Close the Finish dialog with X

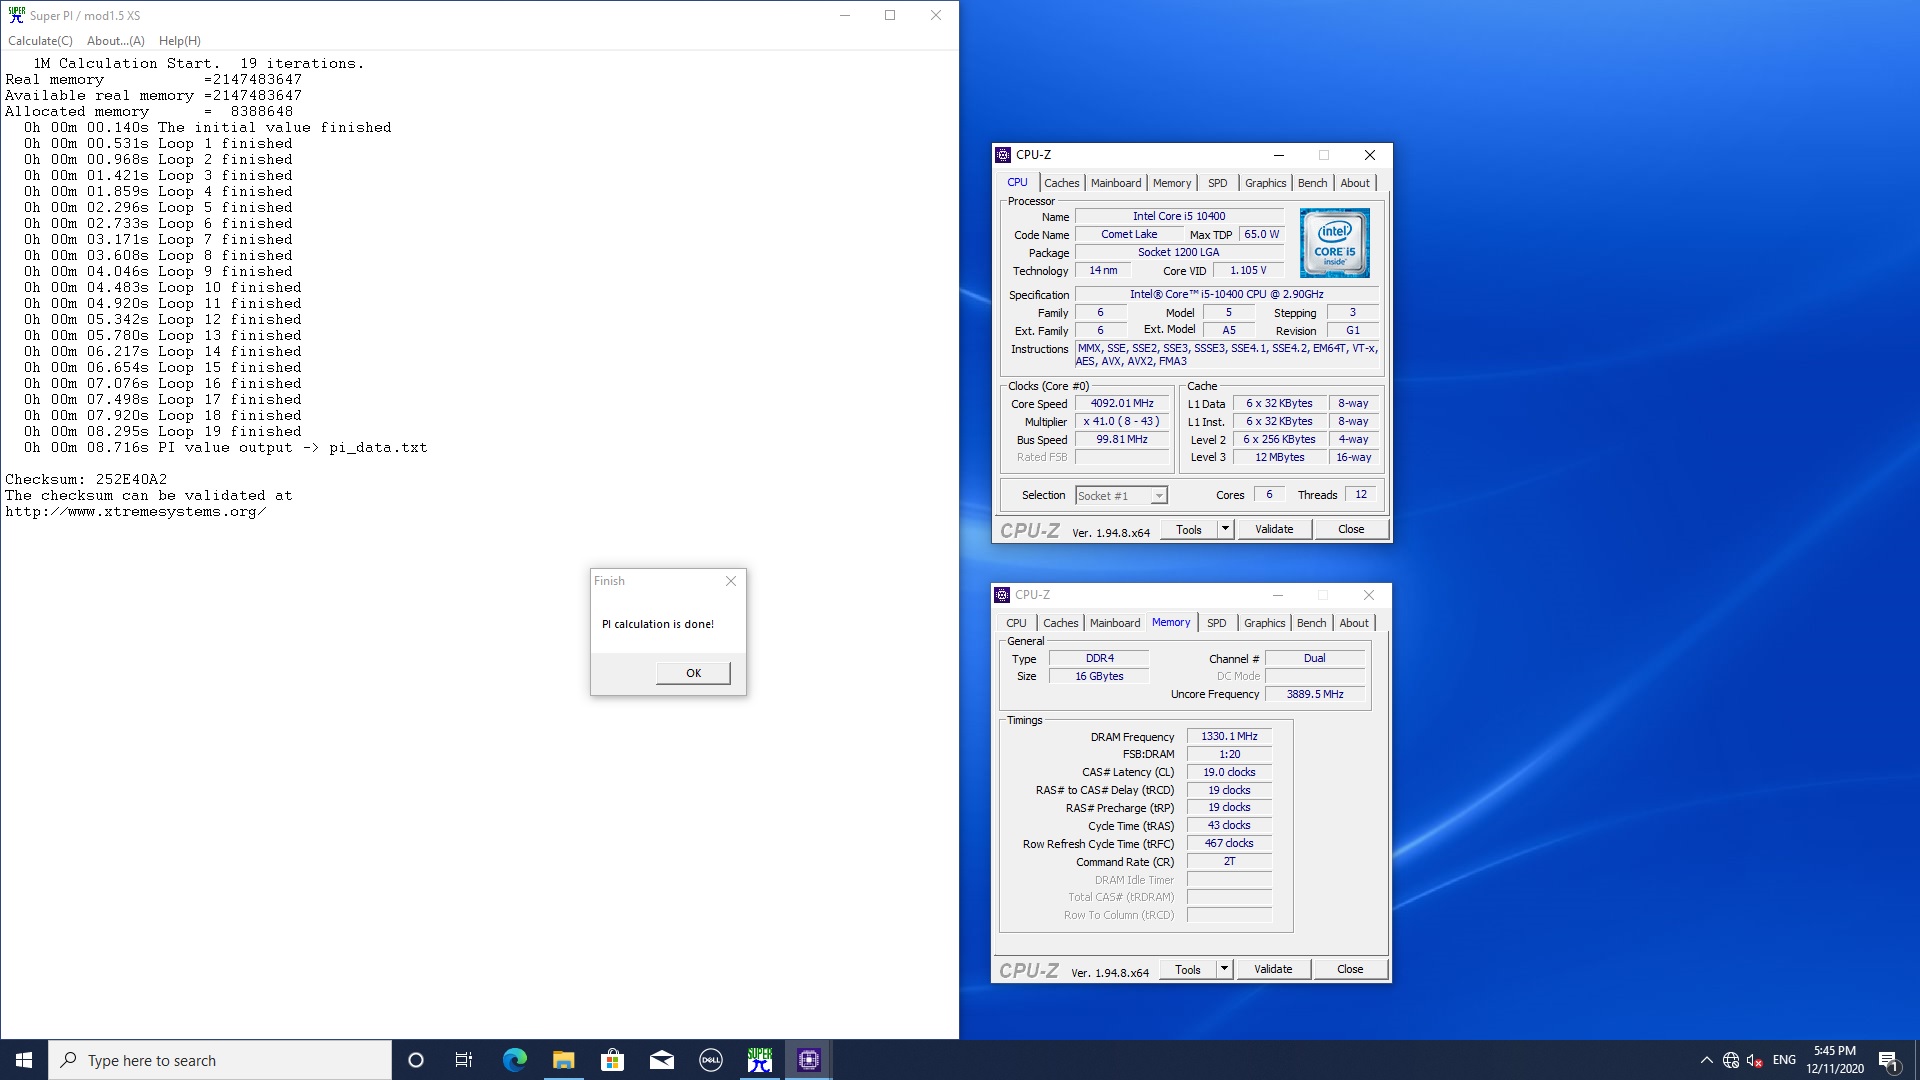(x=731, y=581)
